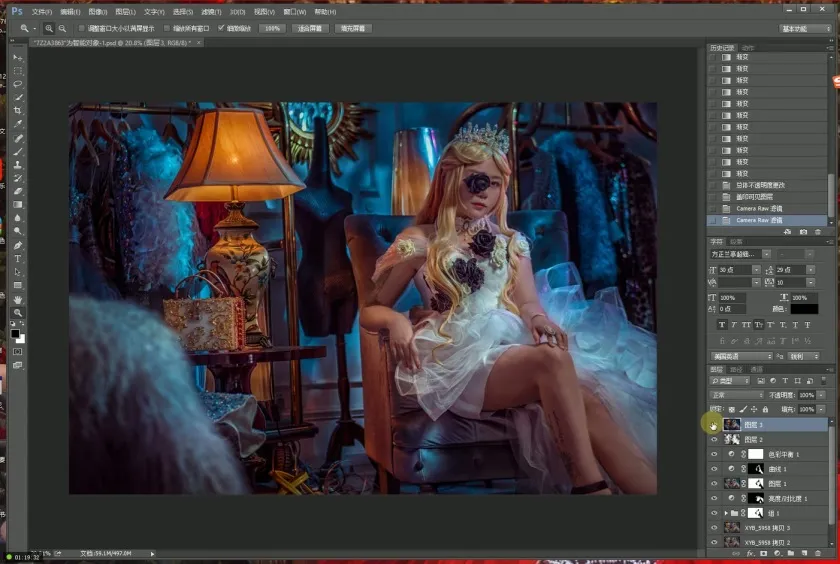Click the zoom in magnifier icon in options bar
840x564 pixels.
pyautogui.click(x=48, y=29)
